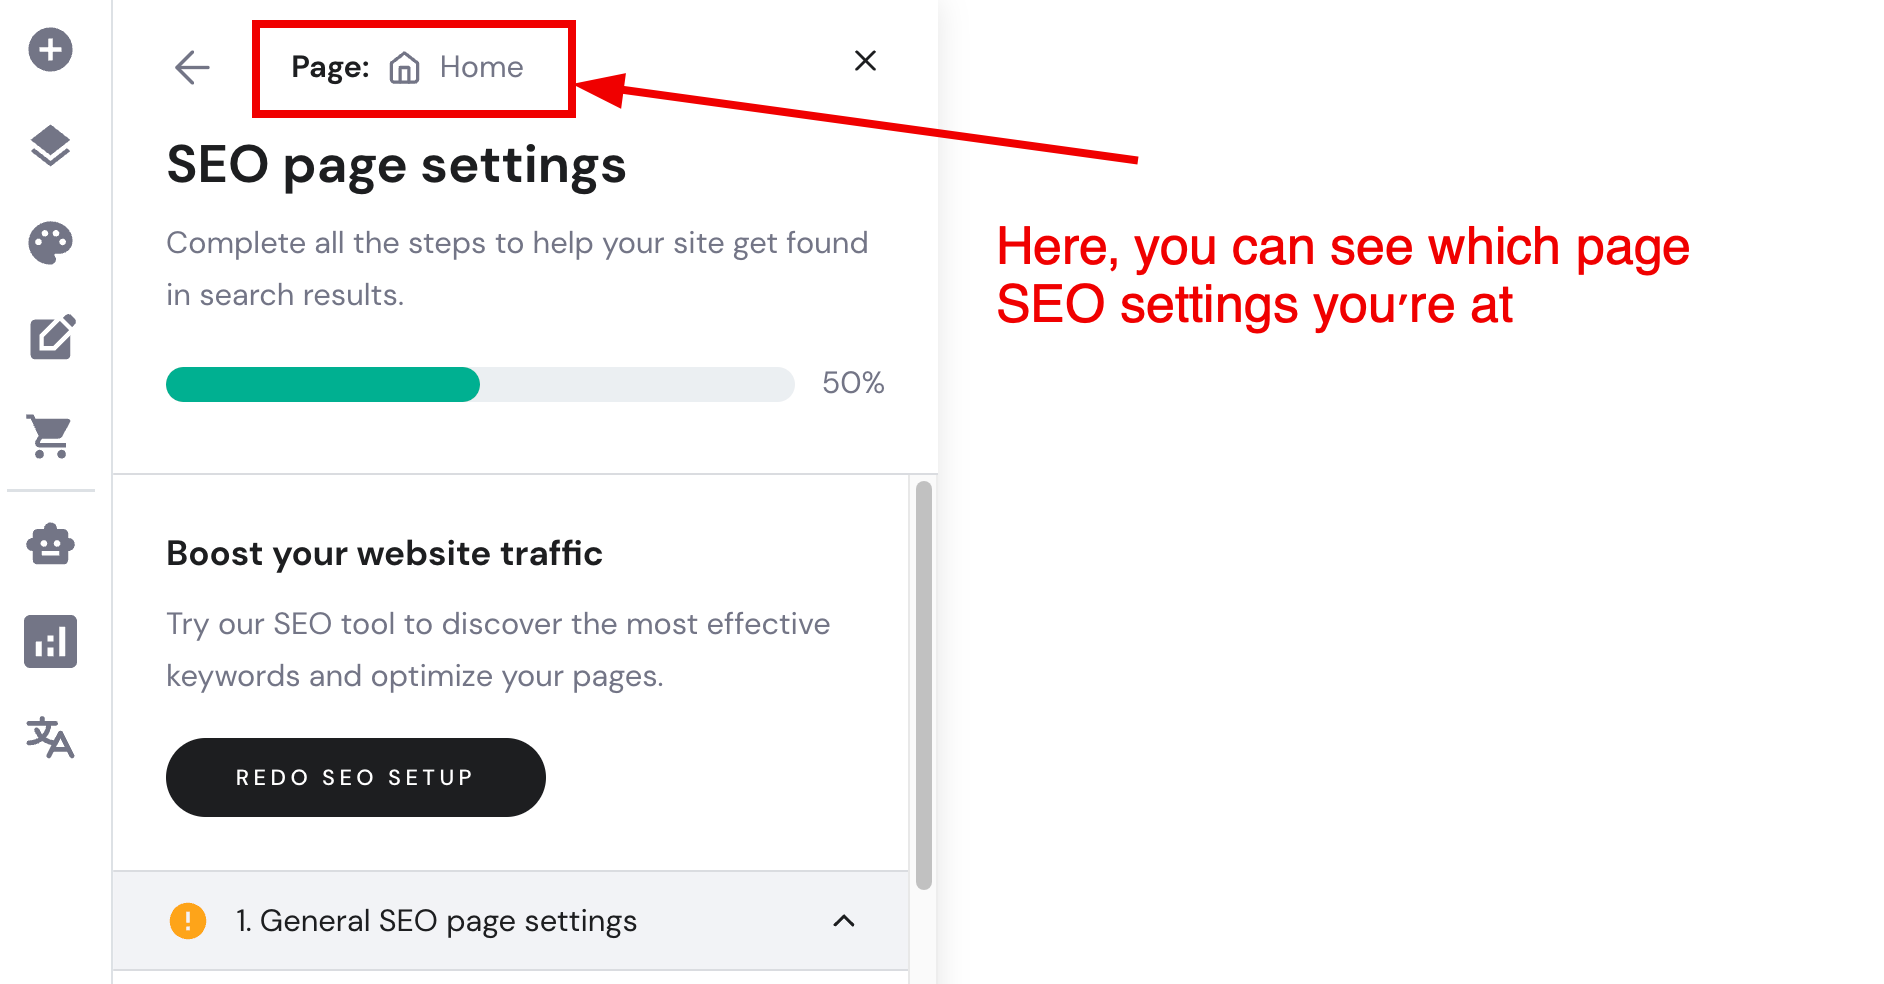Click the green SEO progress bar
Screen dimensions: 1884x984
323,385
